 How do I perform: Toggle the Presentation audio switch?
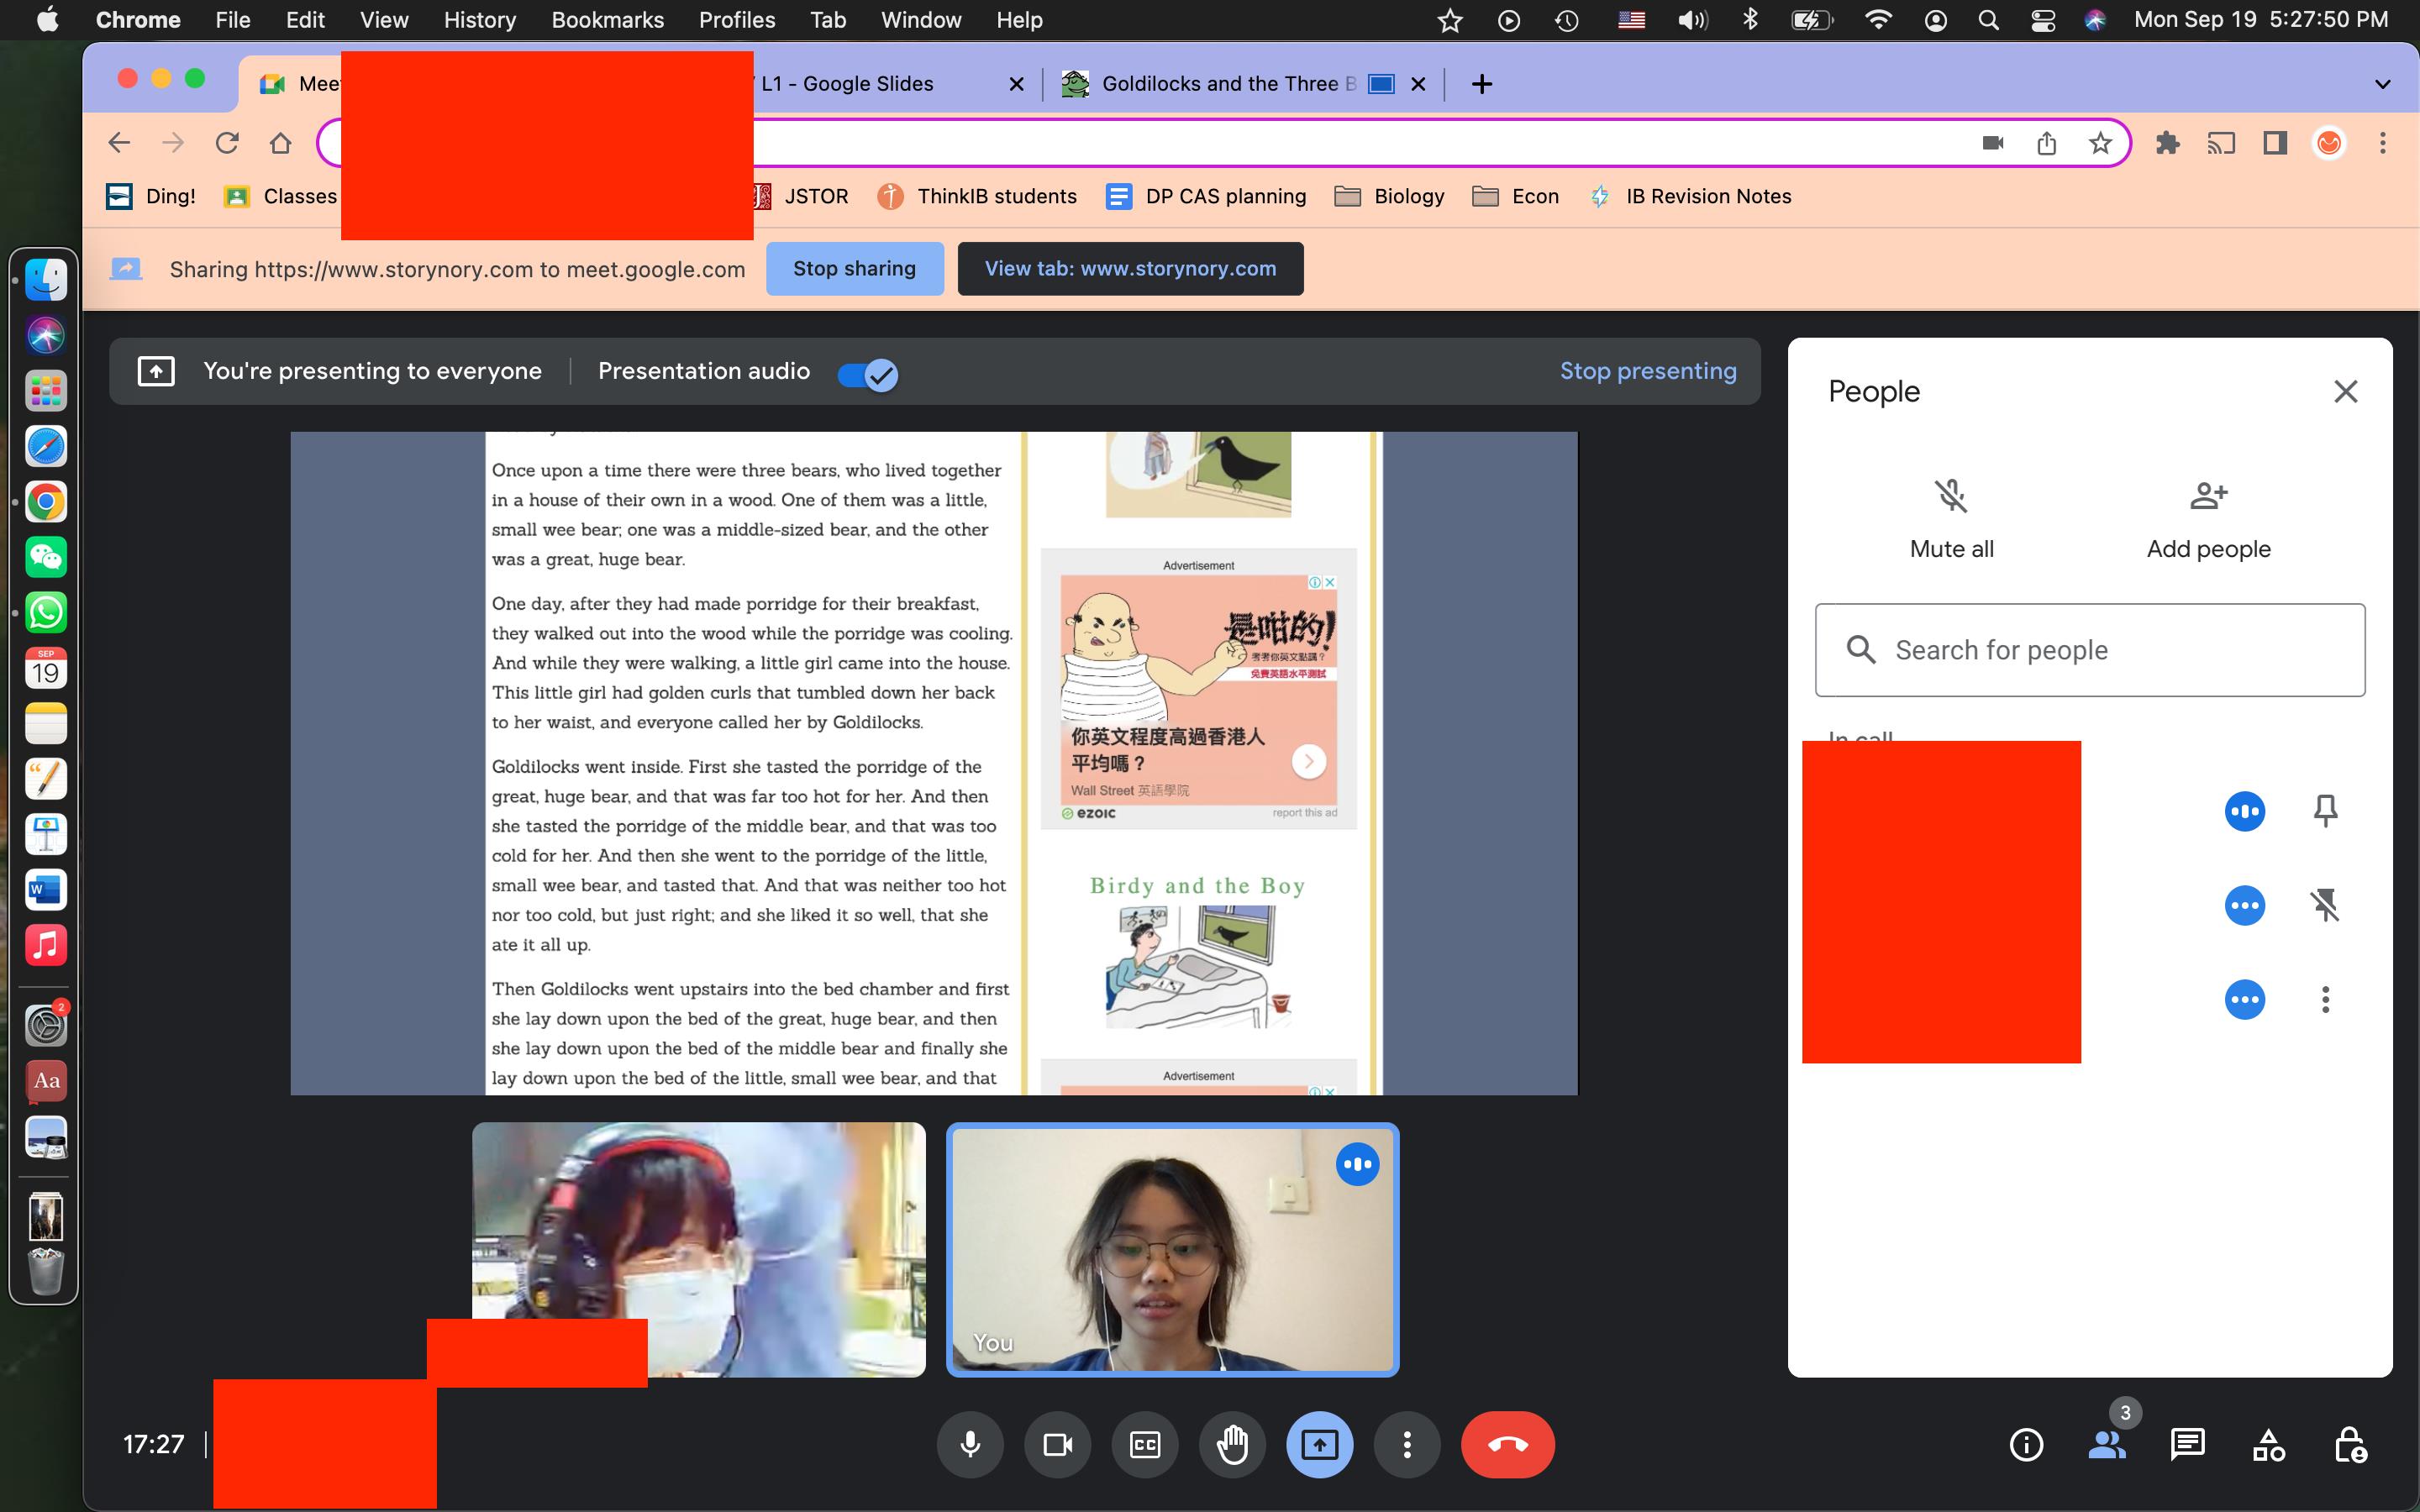click(867, 374)
